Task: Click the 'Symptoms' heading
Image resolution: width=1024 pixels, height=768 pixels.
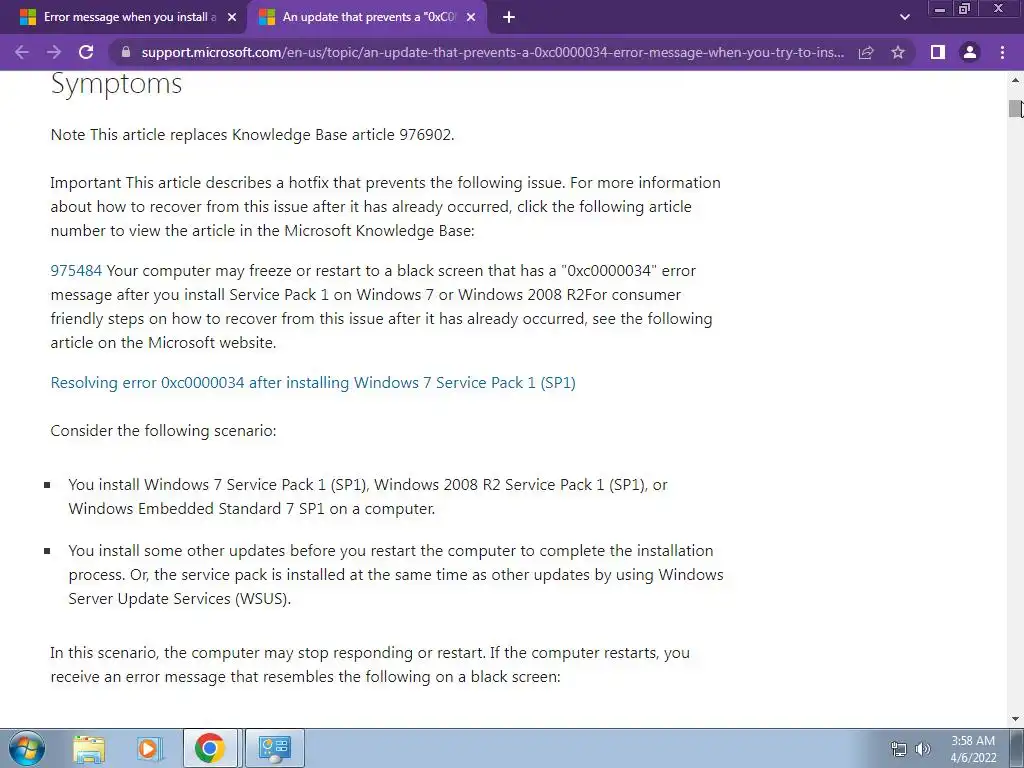Action: (116, 84)
